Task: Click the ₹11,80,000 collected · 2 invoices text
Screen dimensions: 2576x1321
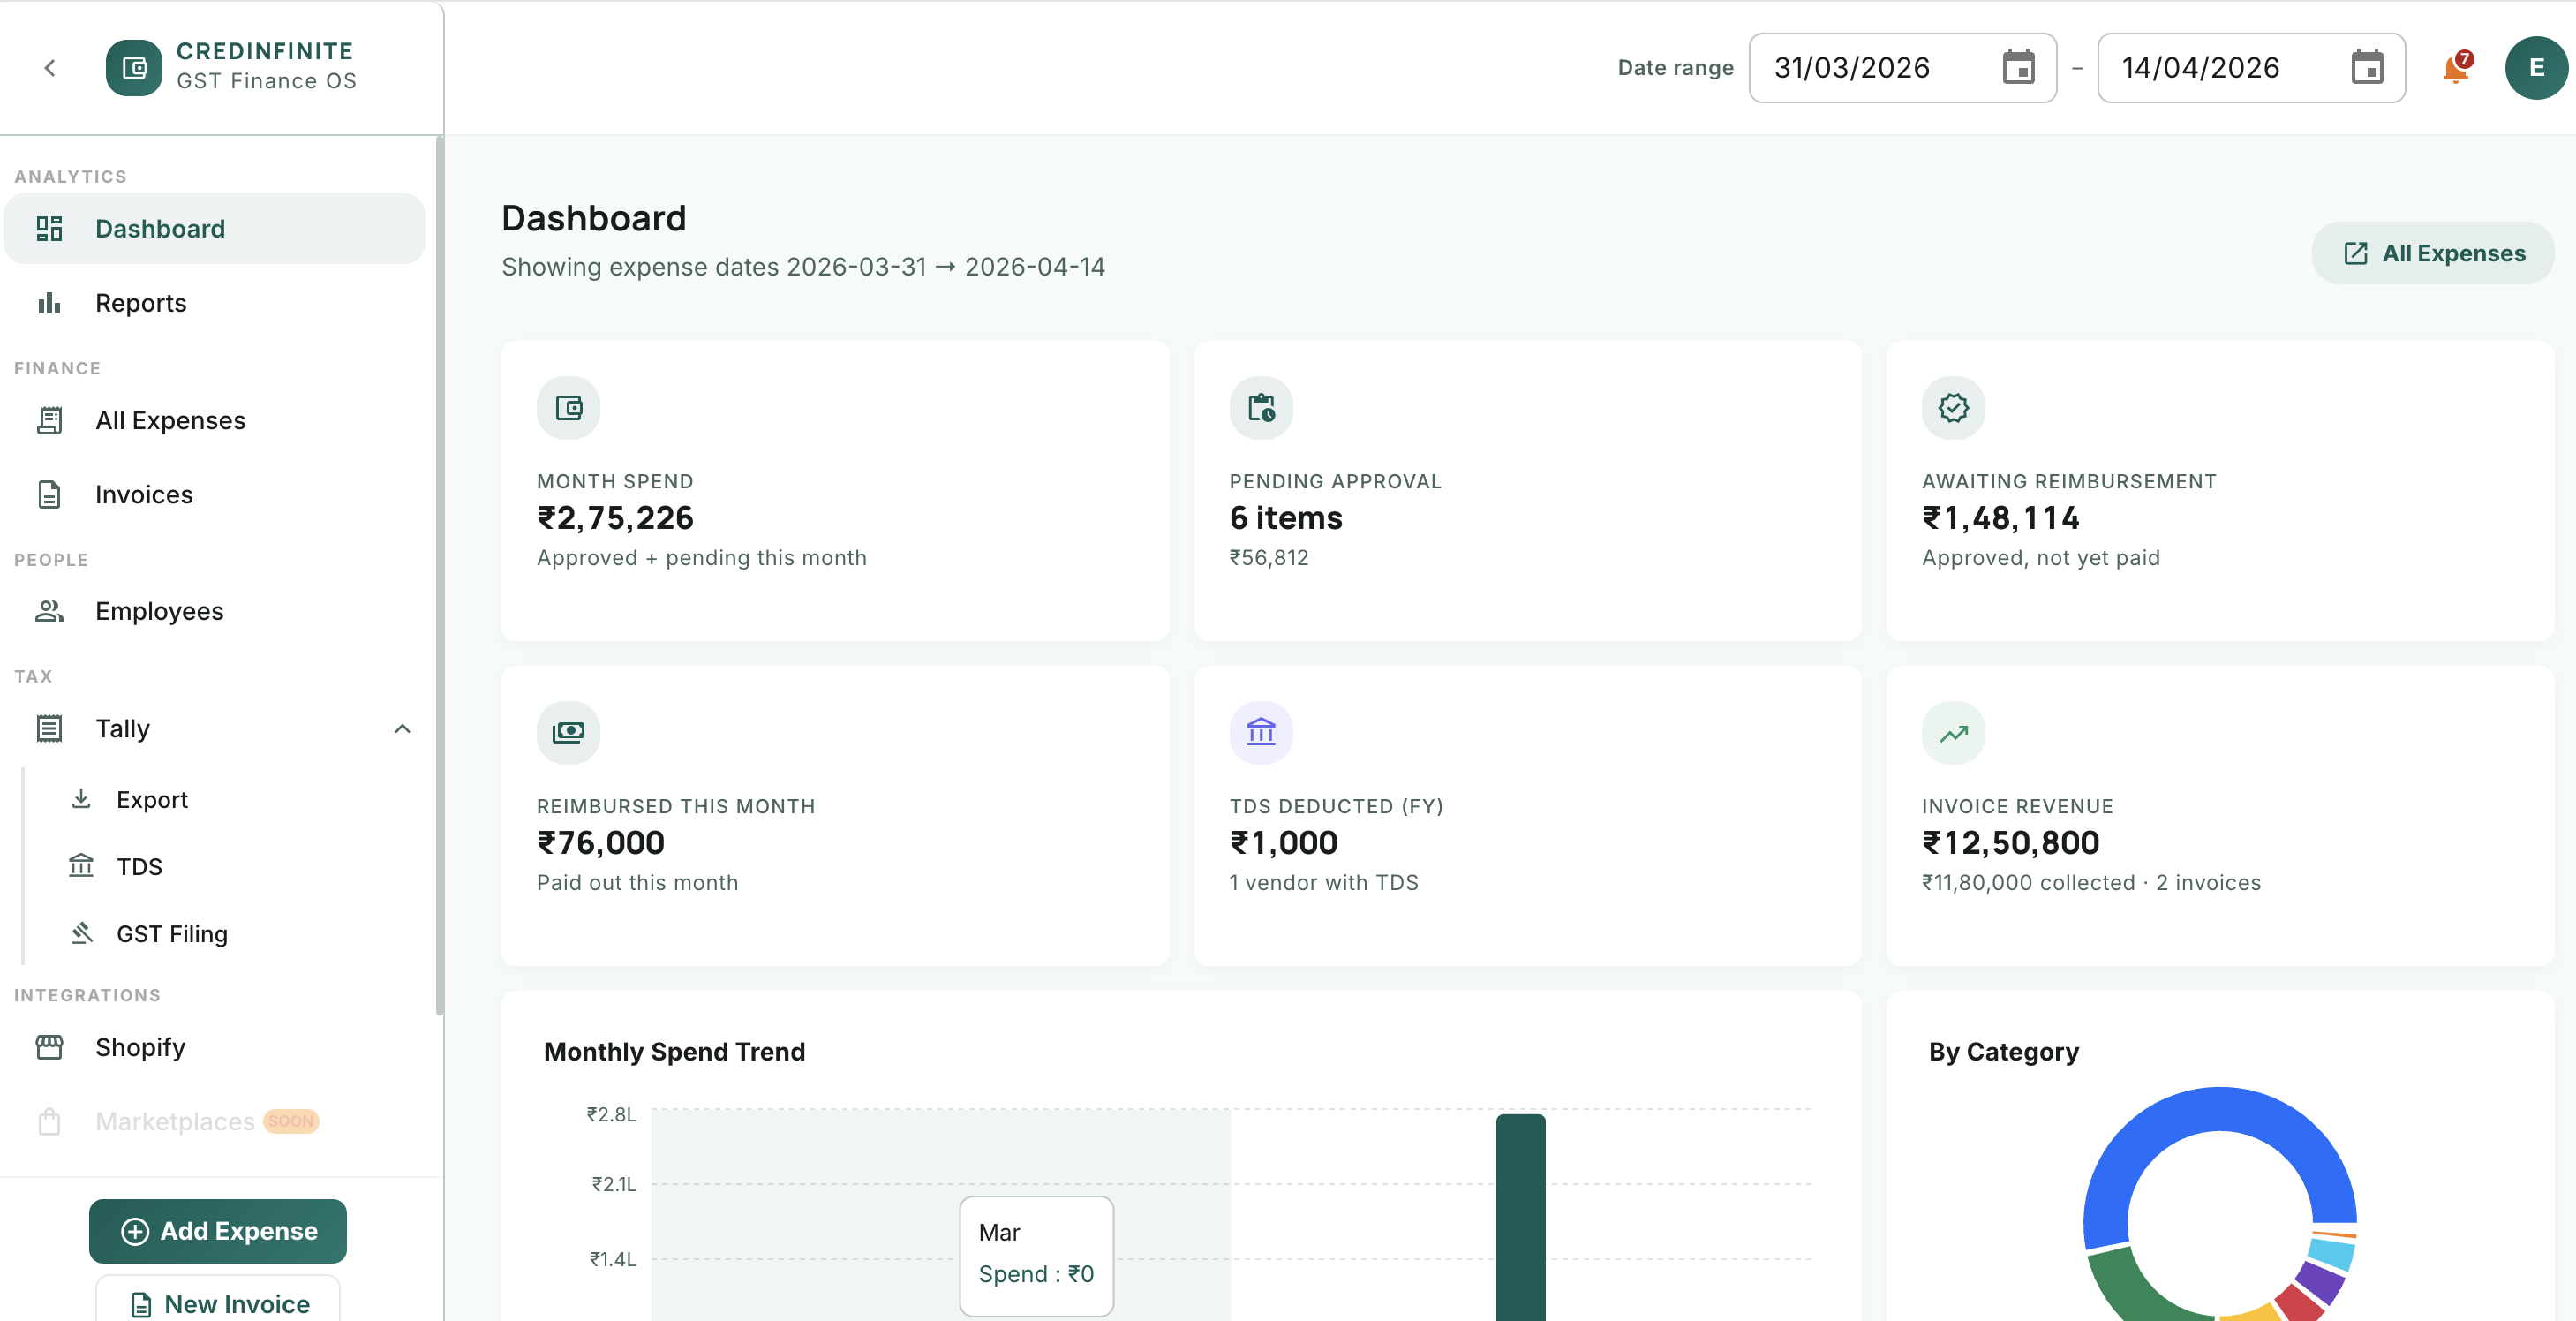Action: coord(2091,883)
